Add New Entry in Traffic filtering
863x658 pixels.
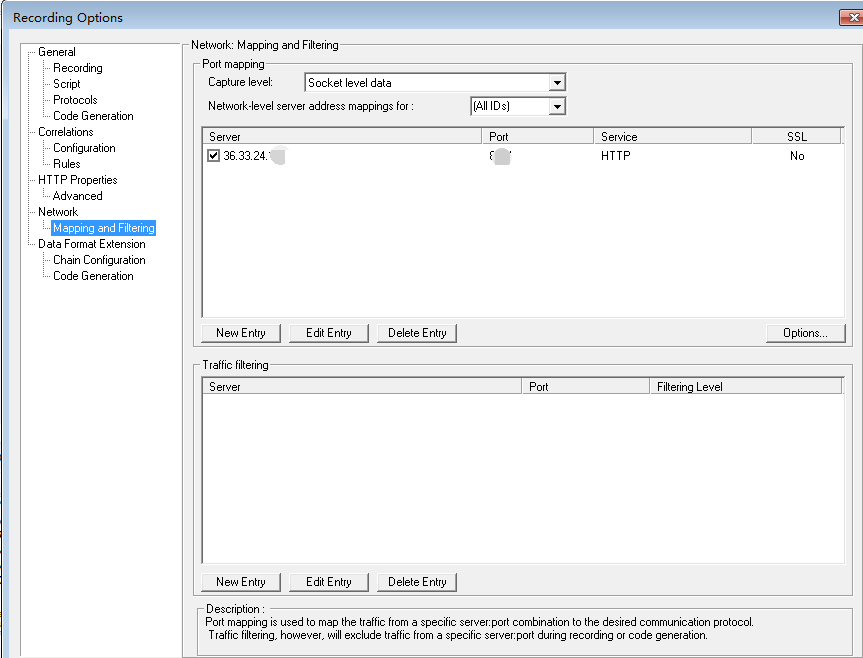pos(241,582)
